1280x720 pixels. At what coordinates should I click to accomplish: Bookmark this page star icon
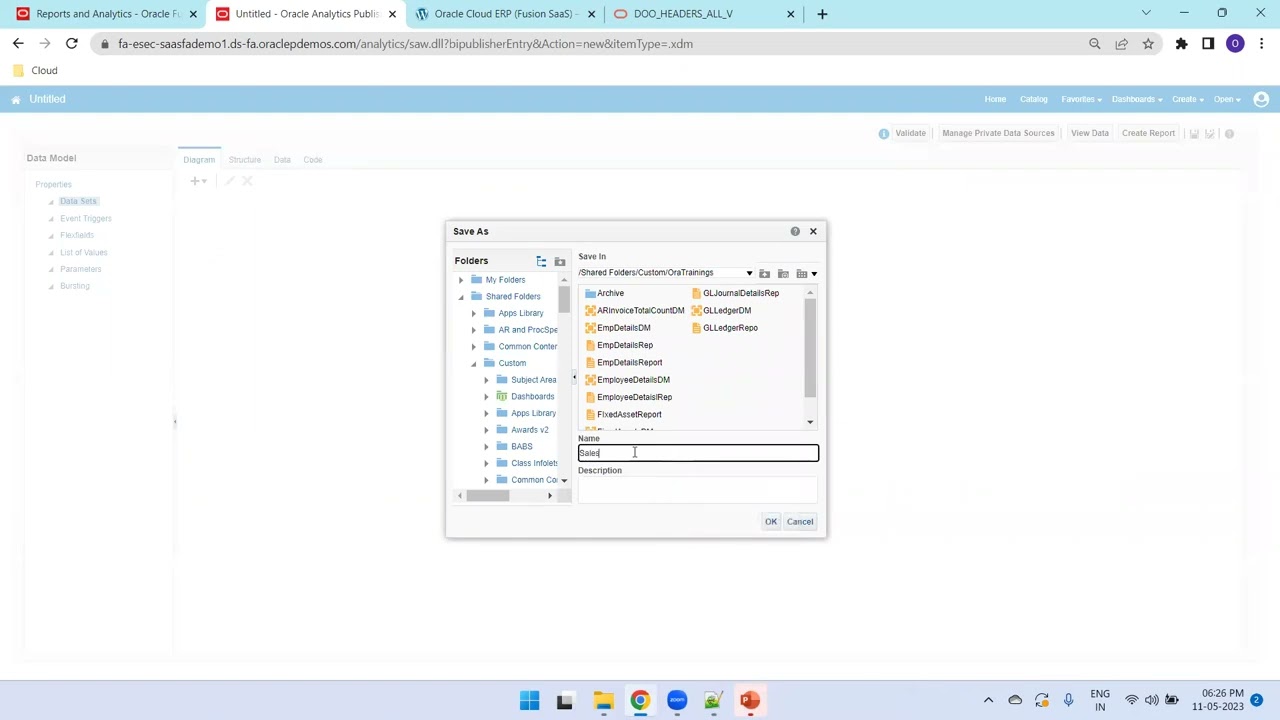(x=1148, y=44)
